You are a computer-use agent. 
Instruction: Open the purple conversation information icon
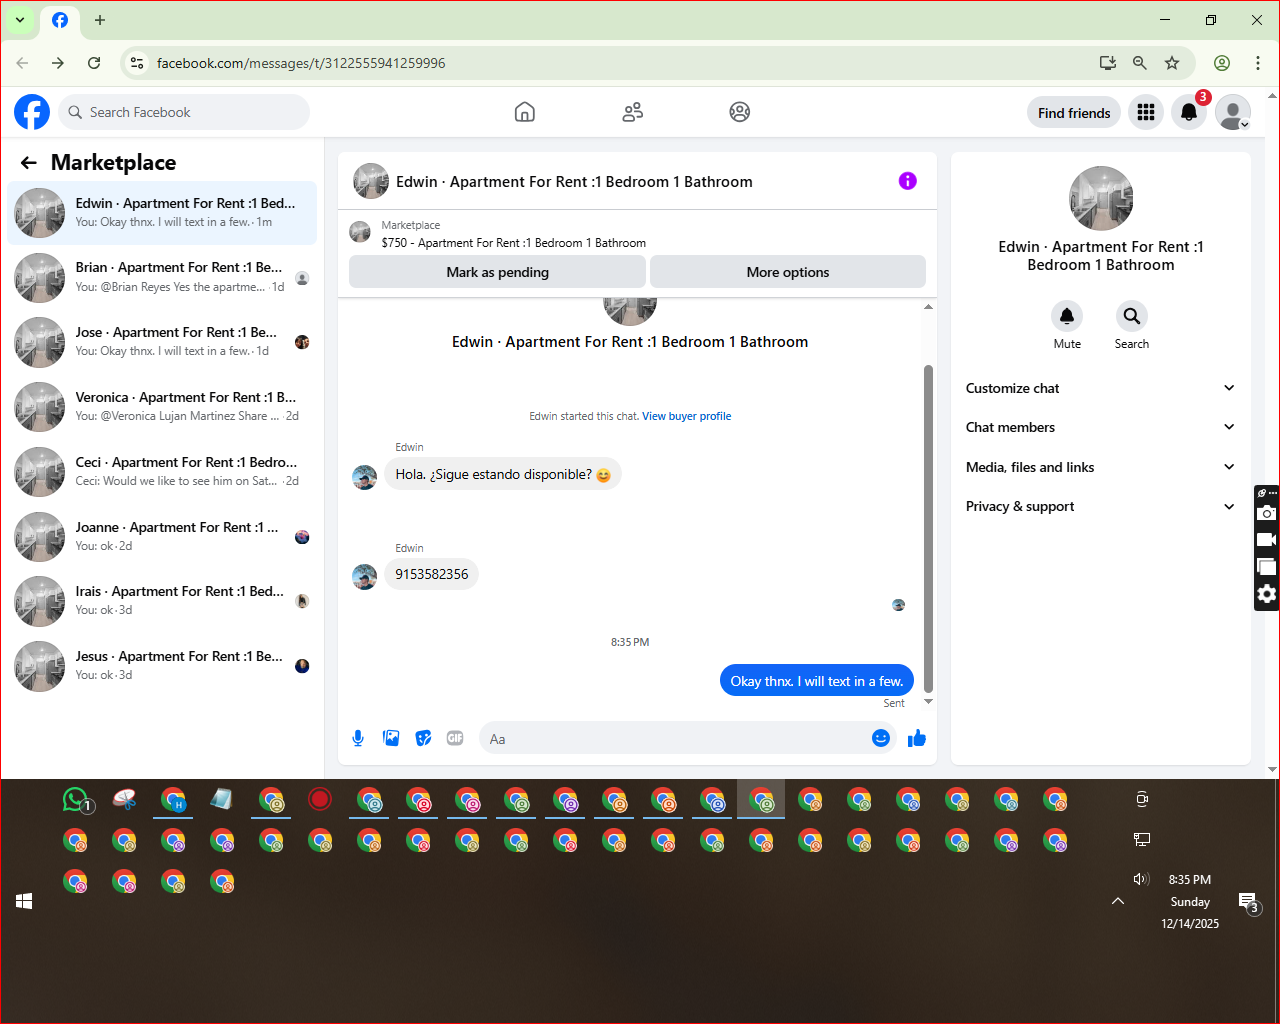907,181
